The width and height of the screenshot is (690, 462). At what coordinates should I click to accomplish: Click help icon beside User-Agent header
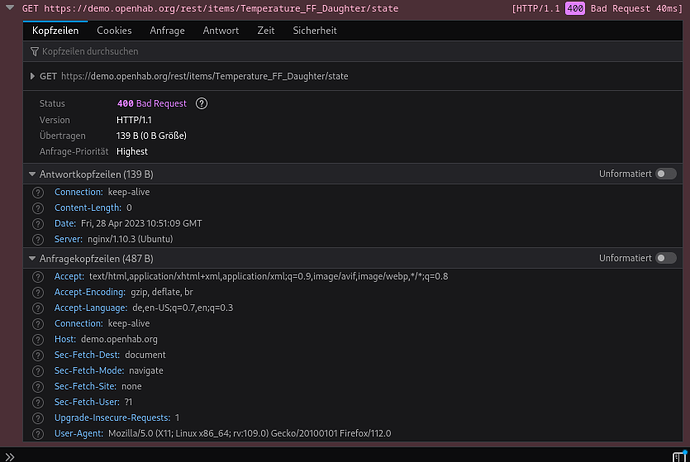tap(38, 433)
